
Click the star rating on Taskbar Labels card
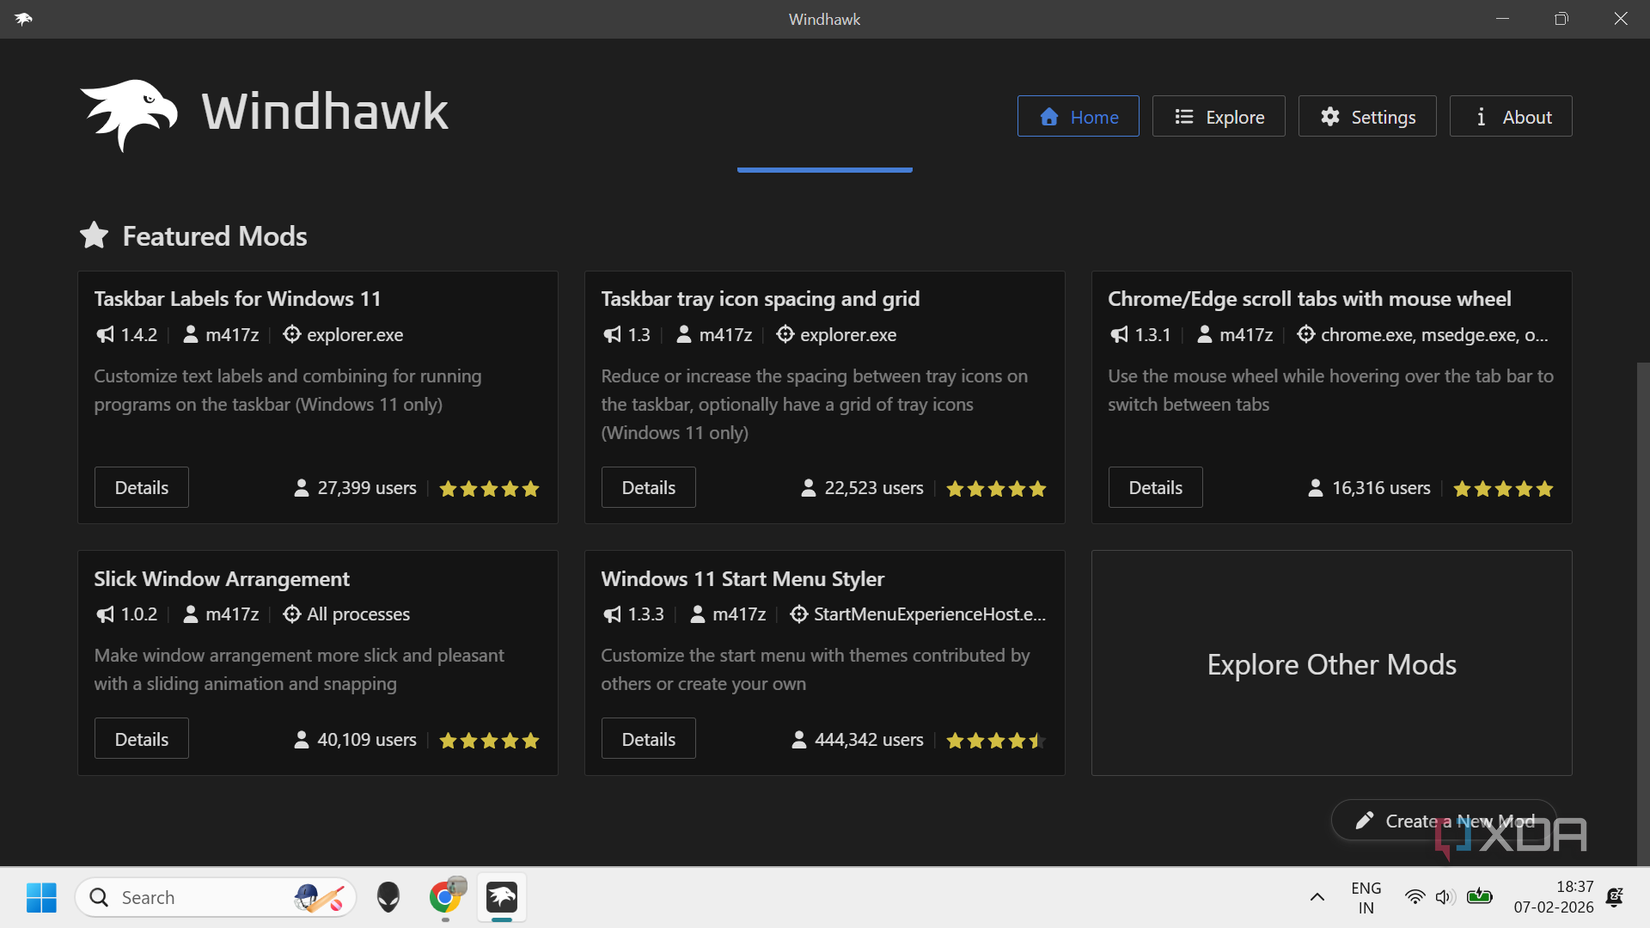coord(489,489)
